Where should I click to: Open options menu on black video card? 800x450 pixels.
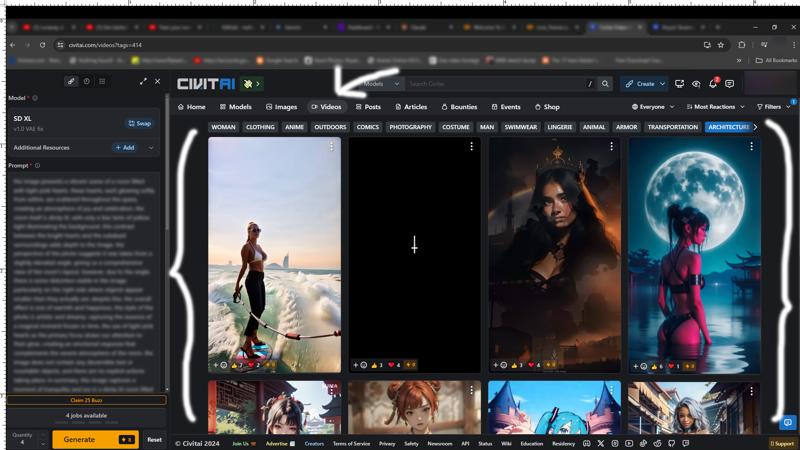point(471,146)
